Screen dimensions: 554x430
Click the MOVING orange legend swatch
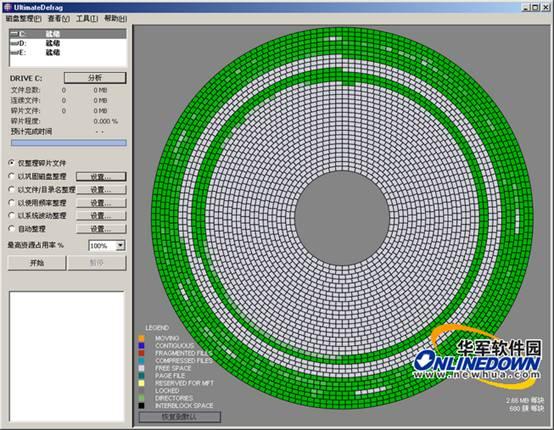[141, 338]
